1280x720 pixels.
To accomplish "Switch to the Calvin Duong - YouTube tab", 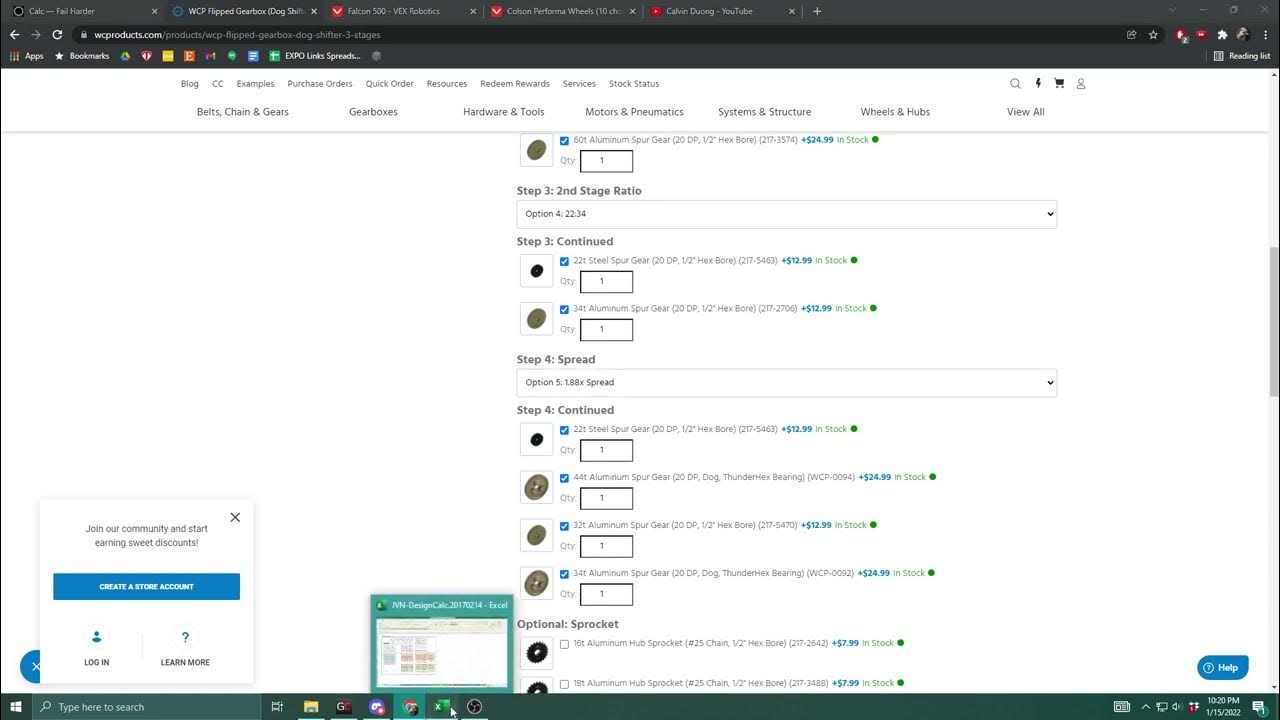I will (x=723, y=11).
